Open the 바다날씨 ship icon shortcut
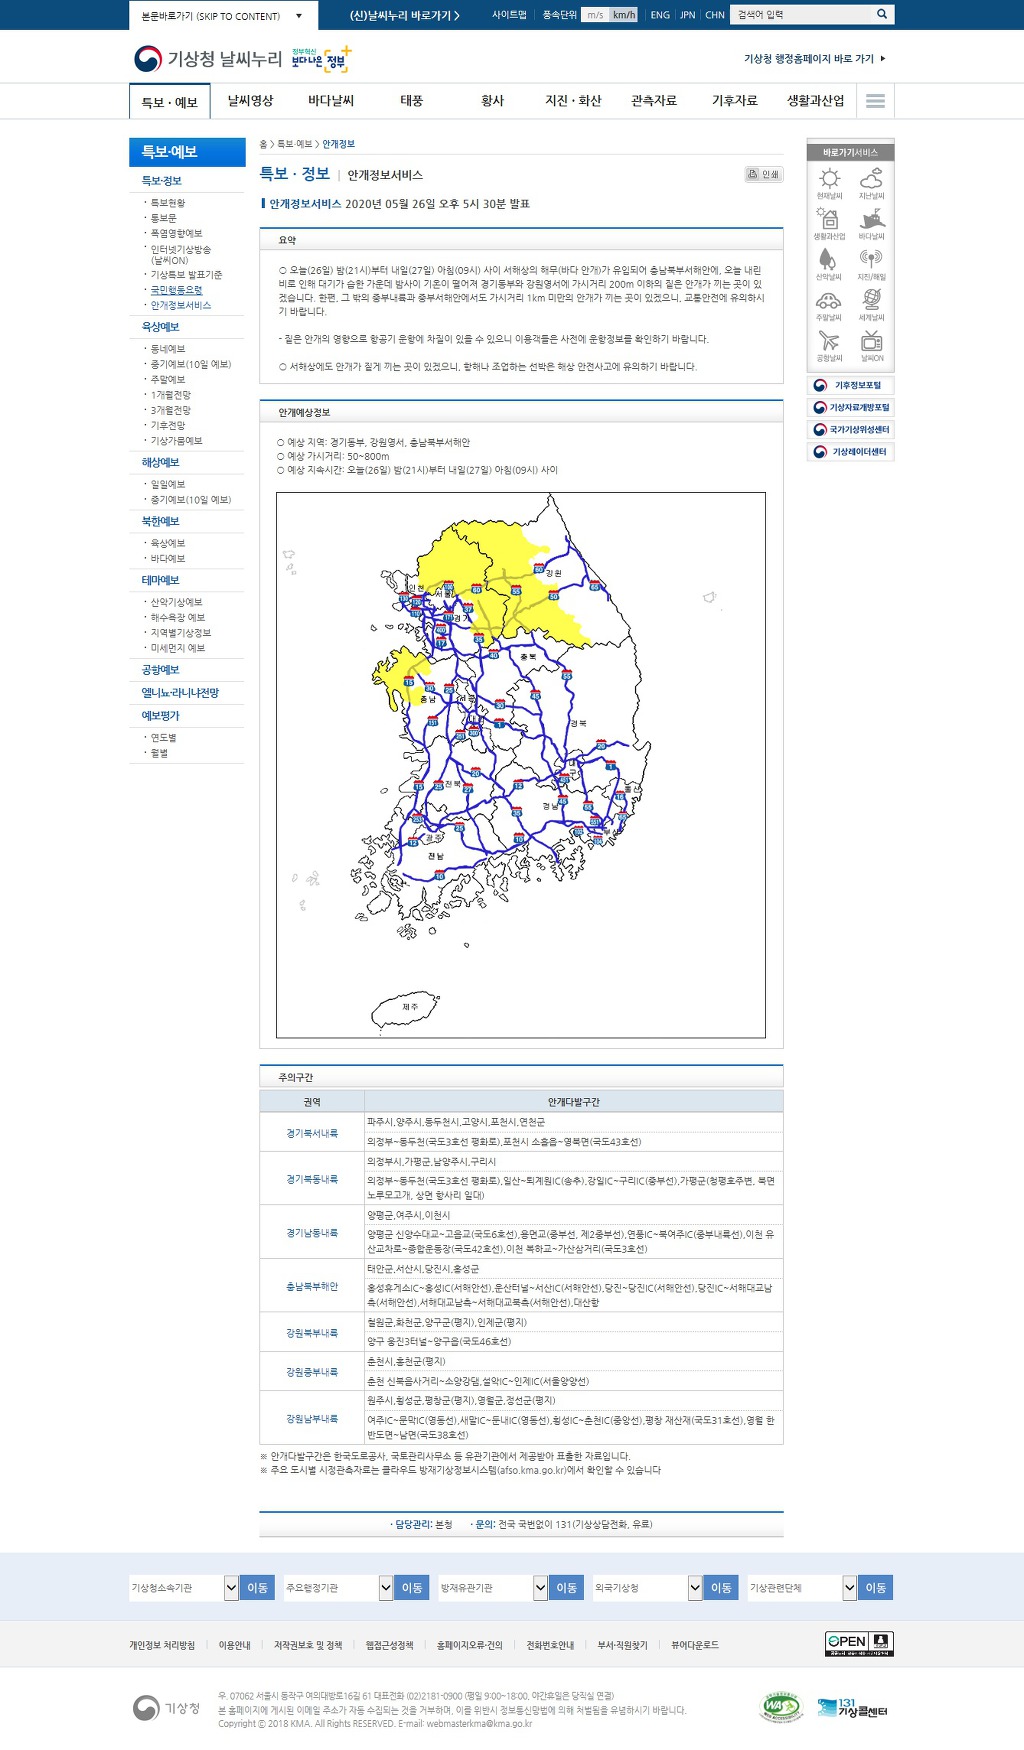This screenshot has width=1024, height=1750. point(871,224)
